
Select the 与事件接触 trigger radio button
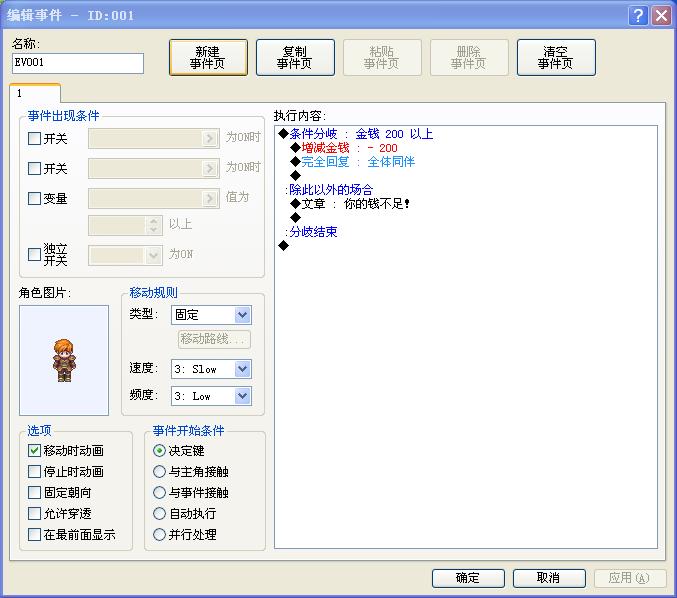click(x=159, y=493)
